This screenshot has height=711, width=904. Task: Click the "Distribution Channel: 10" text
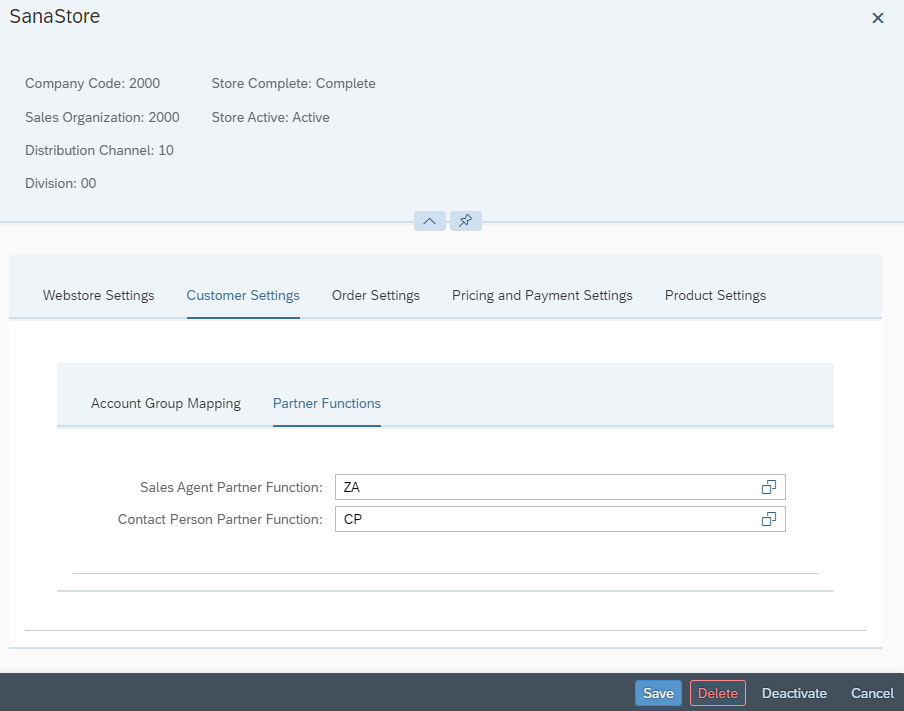pyautogui.click(x=99, y=151)
